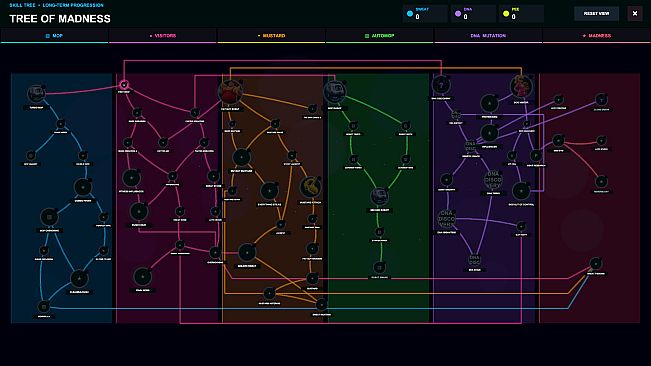Image resolution: width=651 pixels, height=366 pixels.
Task: Switch to the MOP tab
Action: [54, 36]
